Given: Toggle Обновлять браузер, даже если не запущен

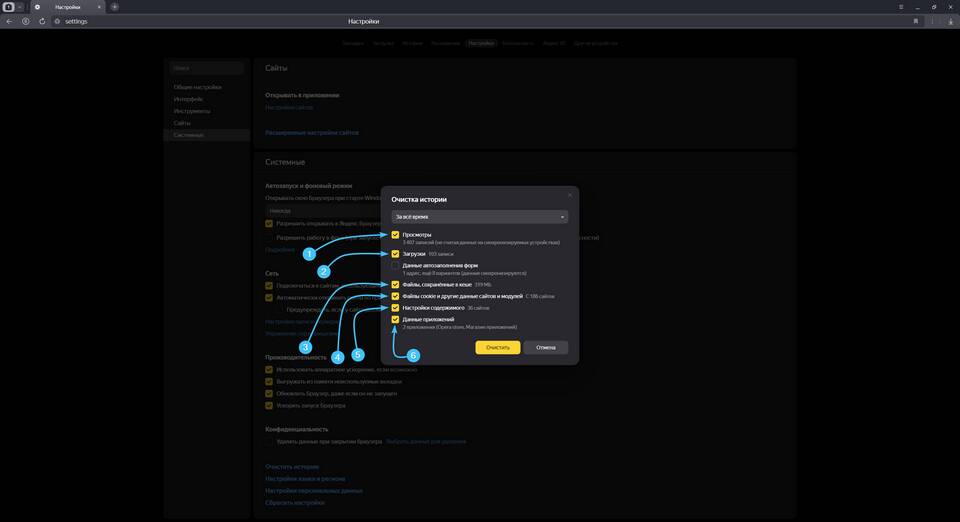Looking at the screenshot, I should 269,393.
